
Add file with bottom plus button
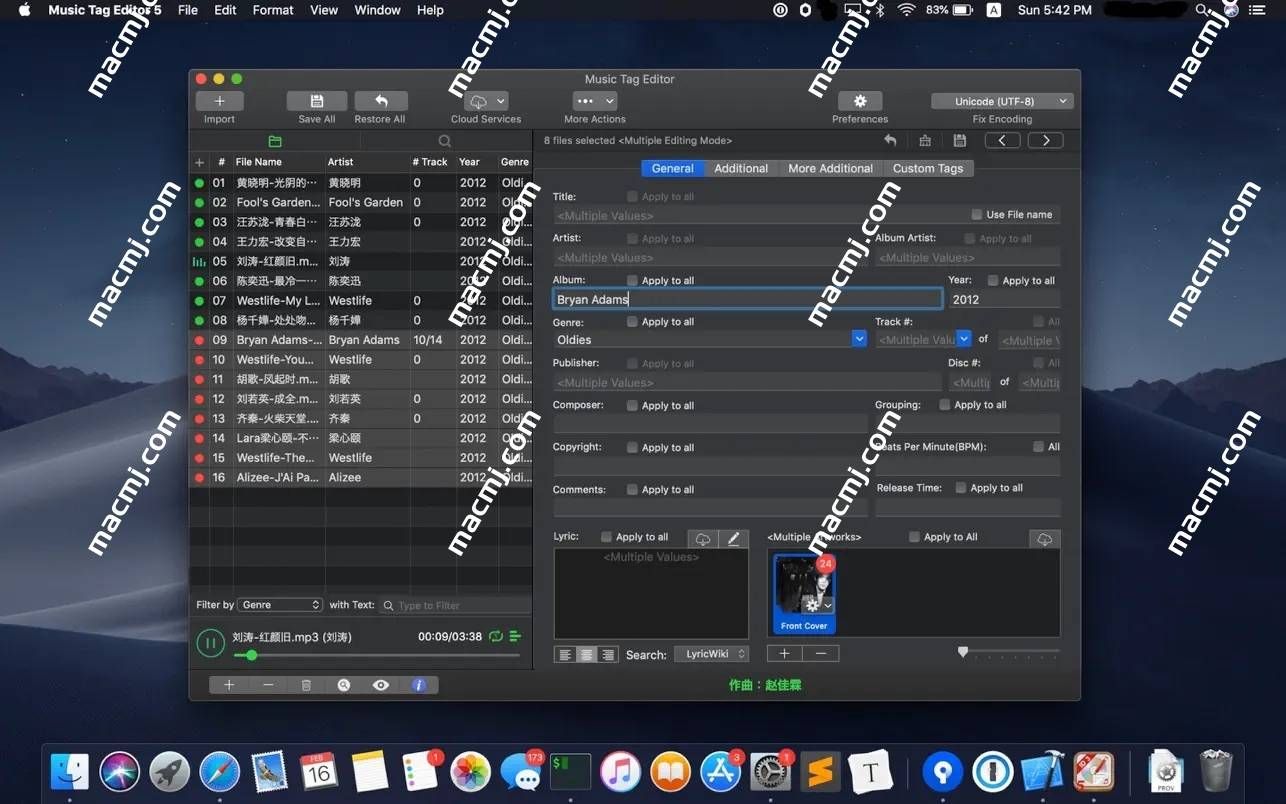click(229, 685)
